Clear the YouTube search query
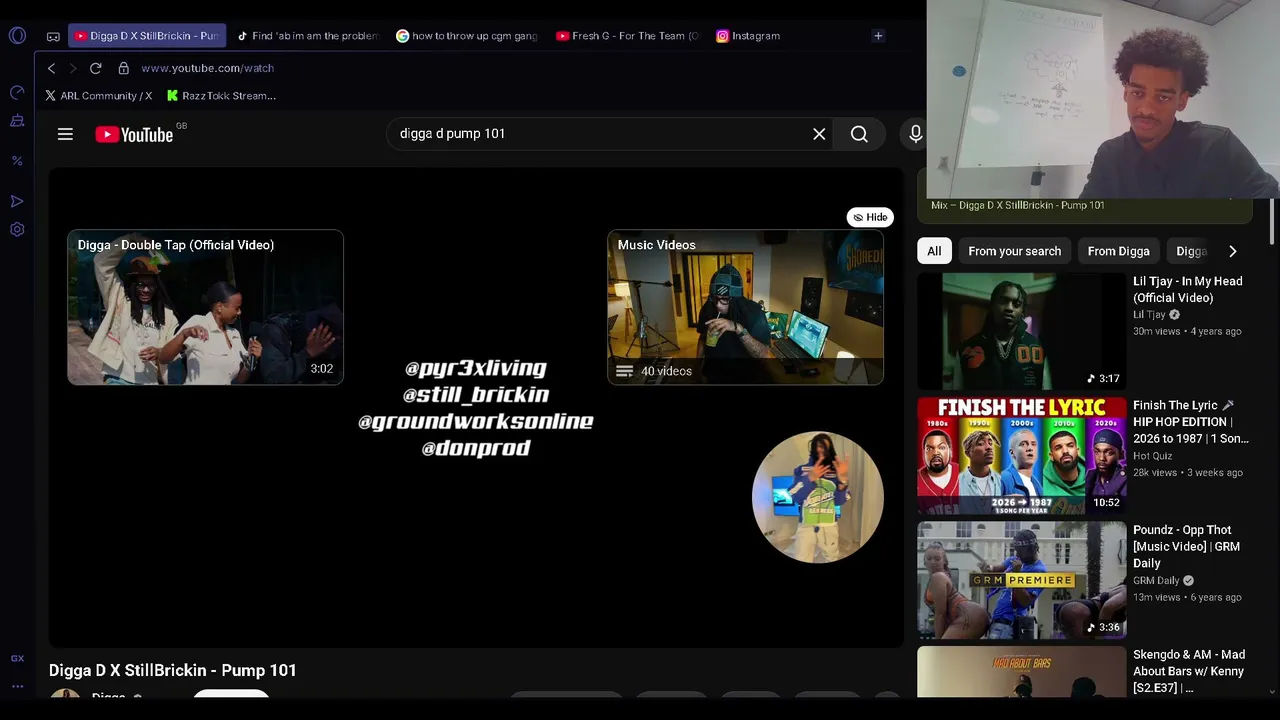1280x720 pixels. pyautogui.click(x=819, y=134)
